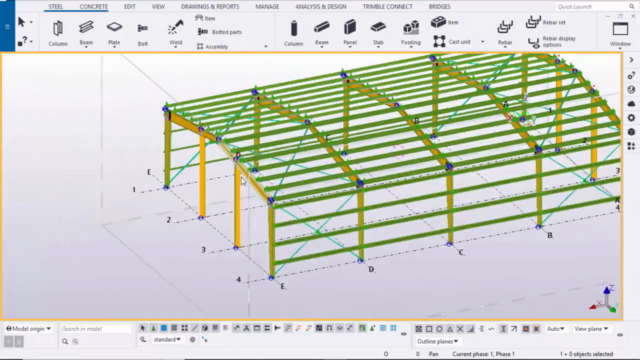
Task: Open the TRIMBLE CONNECT tab
Action: 387,7
